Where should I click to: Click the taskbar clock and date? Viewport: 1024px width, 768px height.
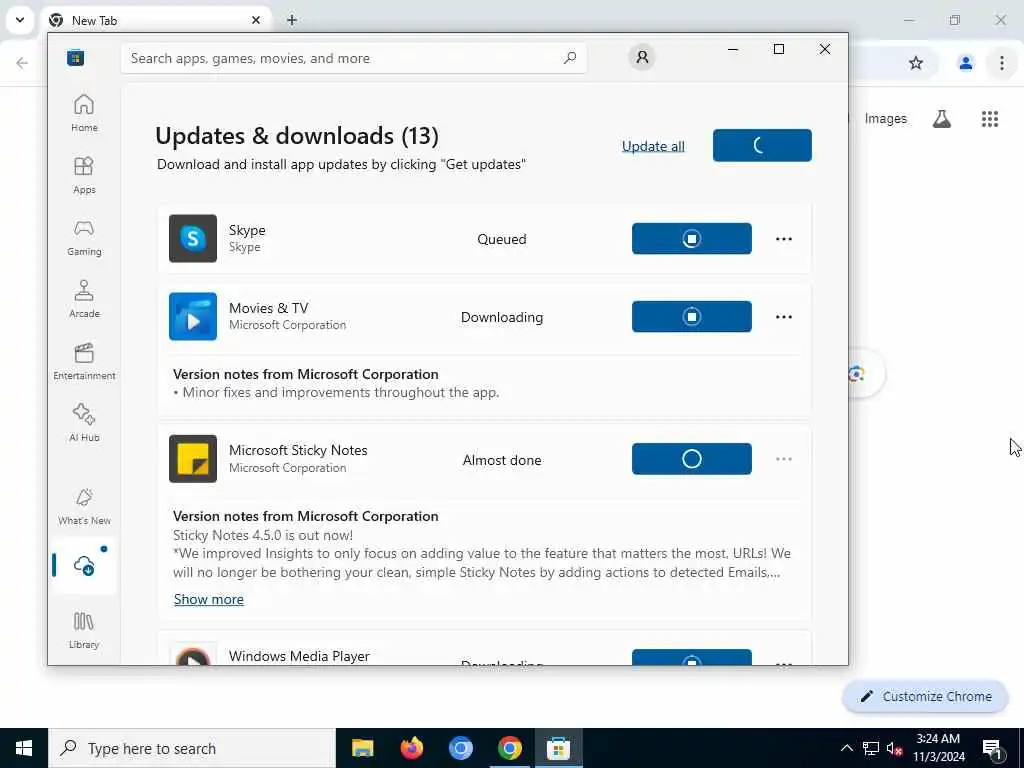click(938, 748)
